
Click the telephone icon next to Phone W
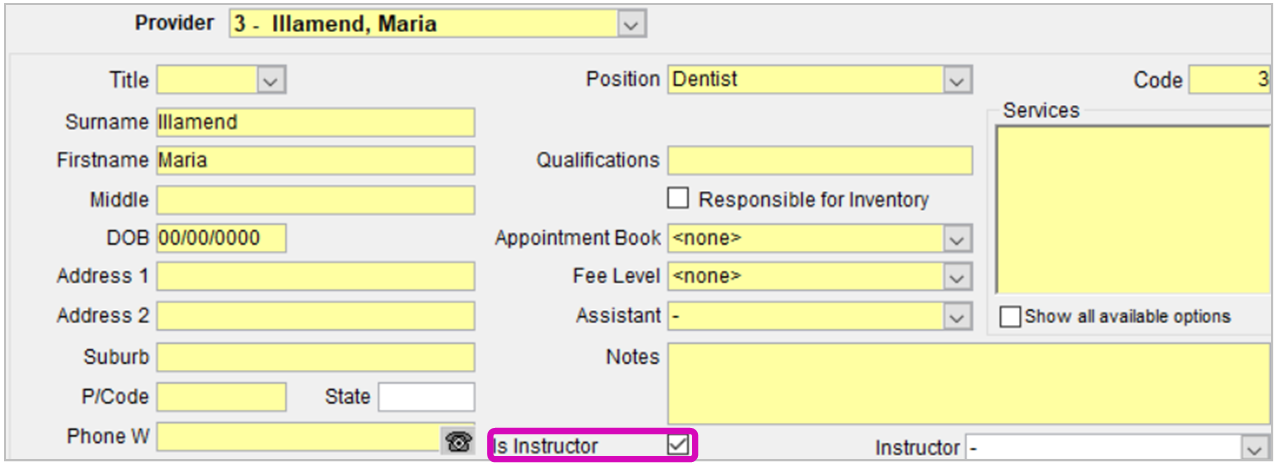(459, 440)
